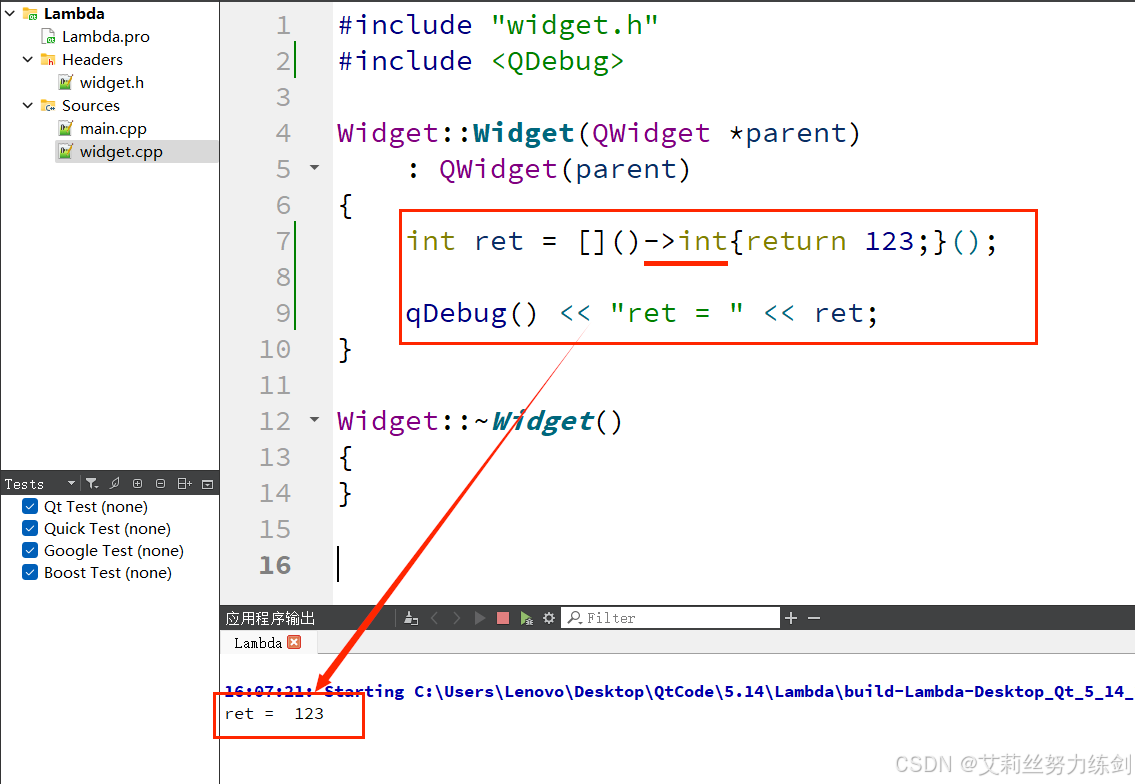
Task: Click the 'return 123' text in editor
Action: tap(830, 241)
